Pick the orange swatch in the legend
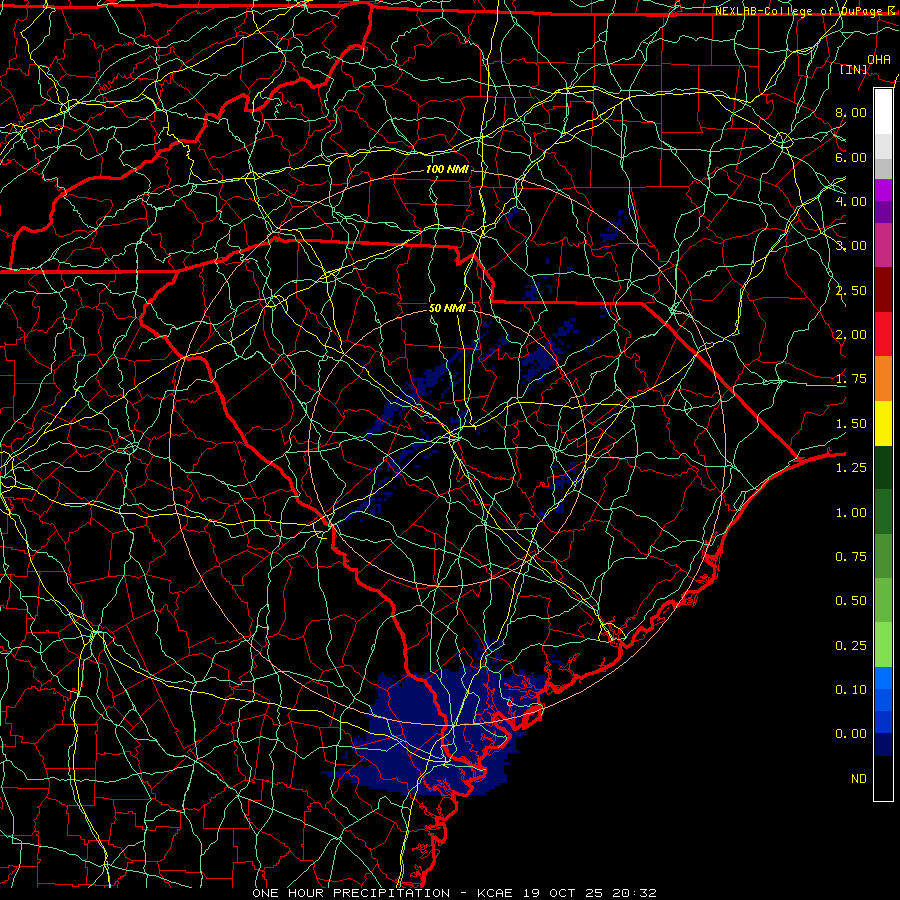This screenshot has height=900, width=900. [883, 379]
